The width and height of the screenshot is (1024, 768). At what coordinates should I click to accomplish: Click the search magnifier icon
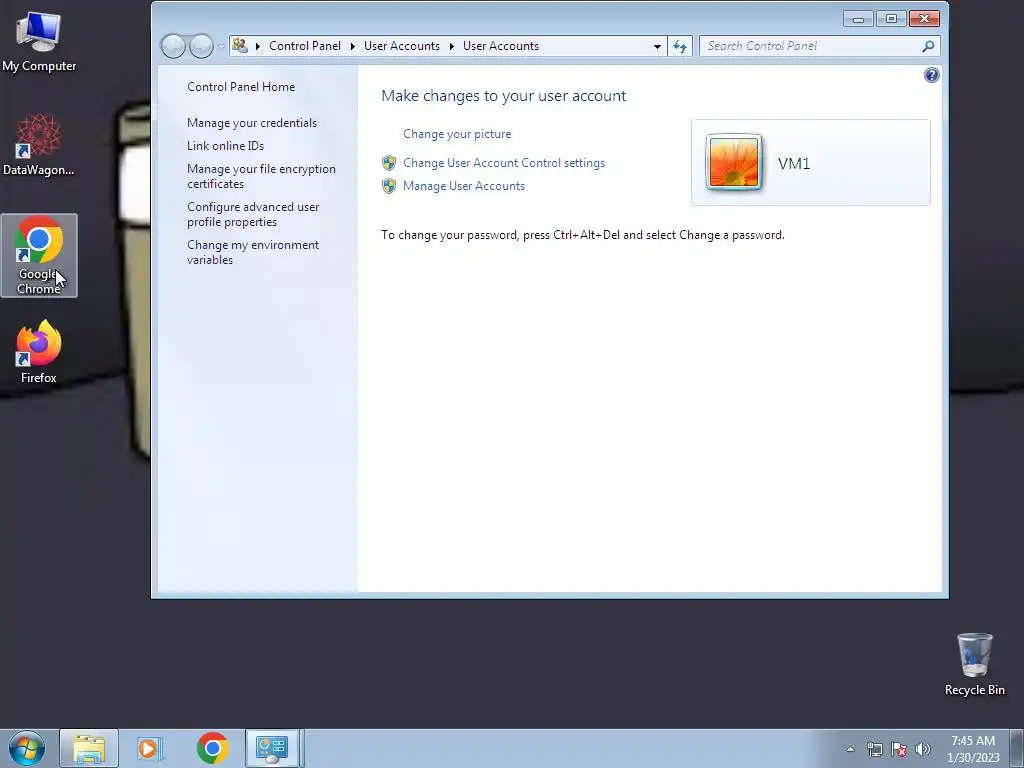coord(928,46)
